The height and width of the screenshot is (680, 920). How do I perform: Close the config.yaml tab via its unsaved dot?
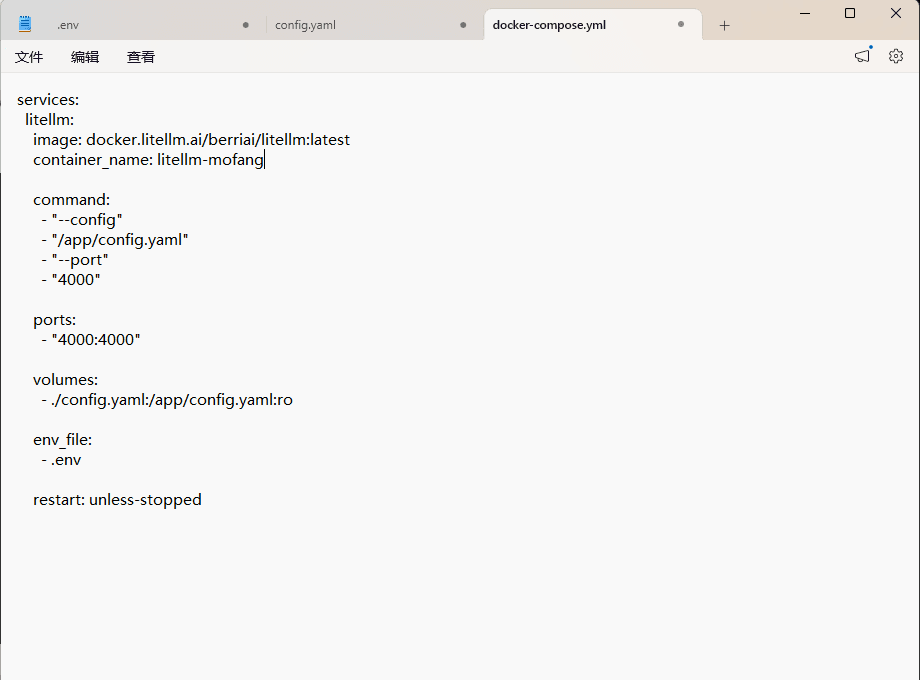click(x=464, y=25)
